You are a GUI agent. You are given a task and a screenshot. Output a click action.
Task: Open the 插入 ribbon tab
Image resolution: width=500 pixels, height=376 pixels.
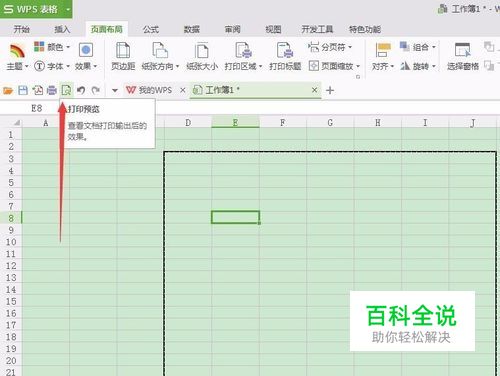(62, 29)
